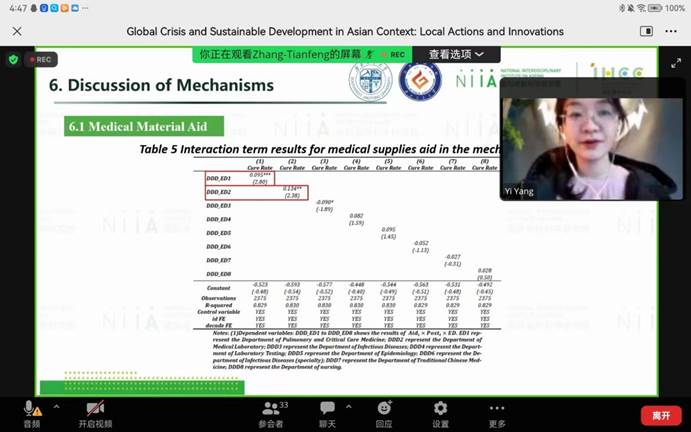691x432 pixels.
Task: Click the meeting title at top
Action: pyautogui.click(x=345, y=32)
